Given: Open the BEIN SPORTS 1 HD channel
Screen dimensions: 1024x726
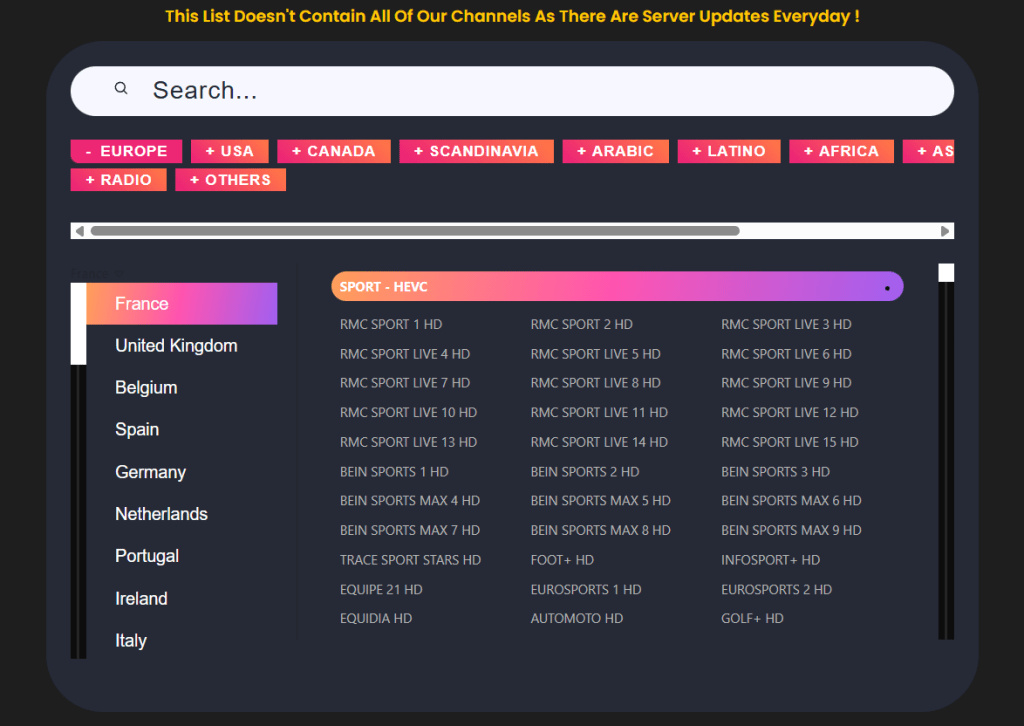Looking at the screenshot, I should point(394,471).
